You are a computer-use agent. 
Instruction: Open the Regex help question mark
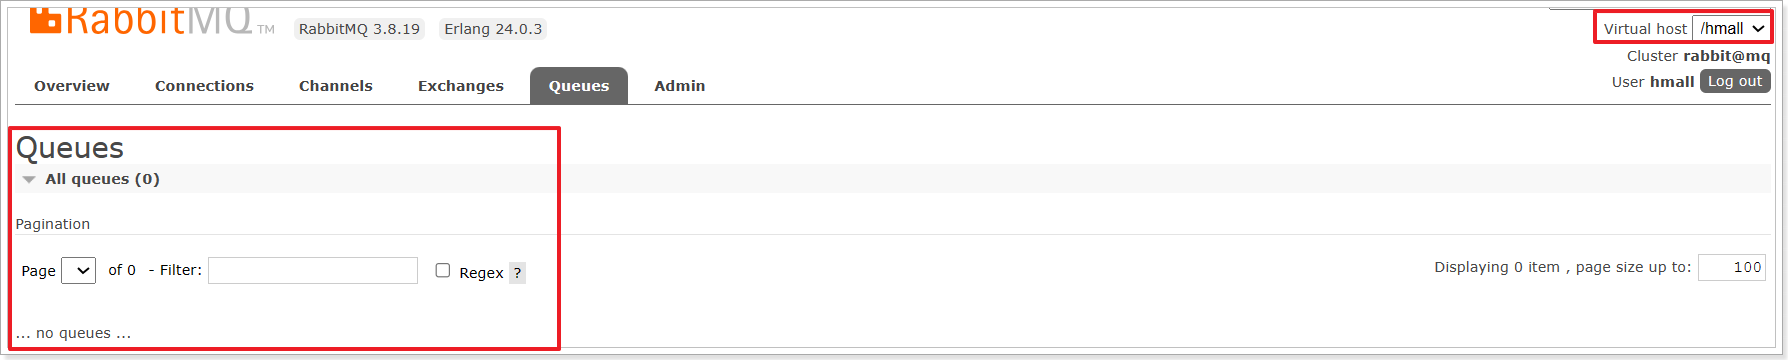click(517, 273)
